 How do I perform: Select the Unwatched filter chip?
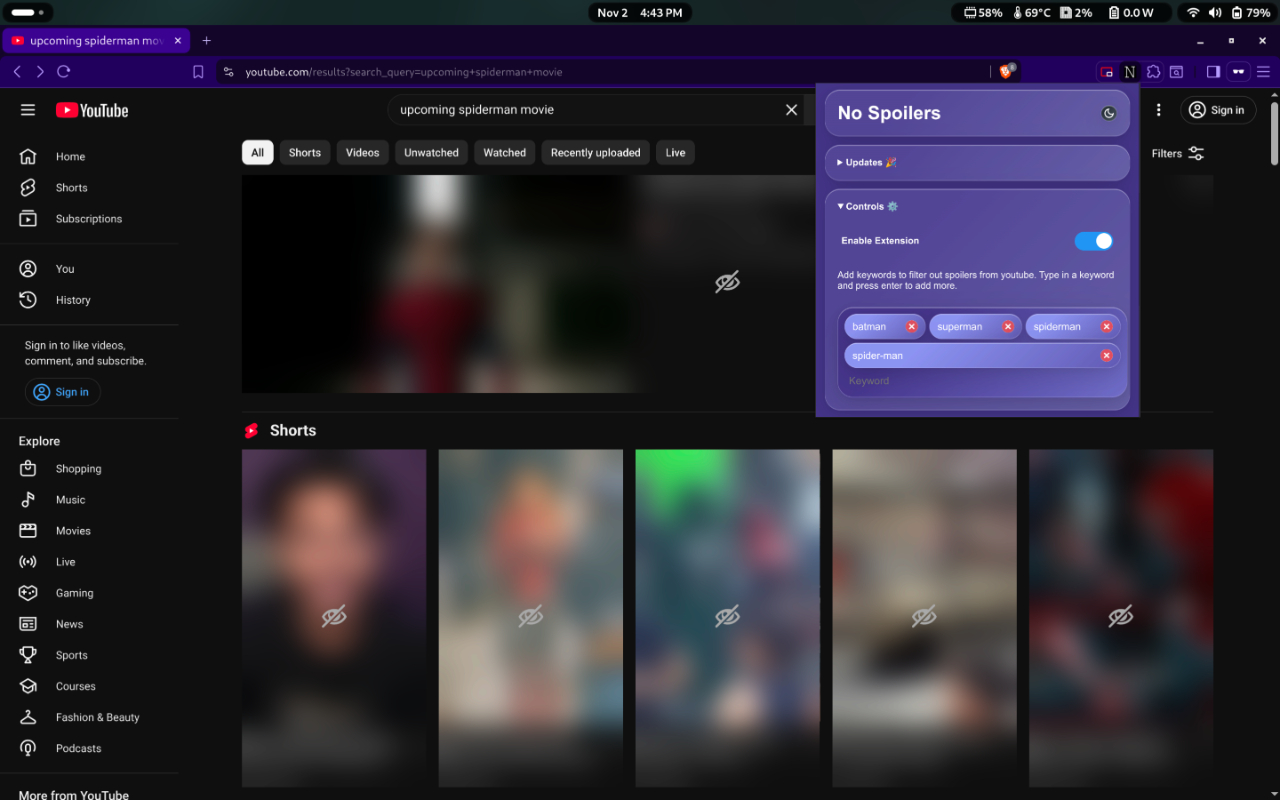[x=431, y=153]
